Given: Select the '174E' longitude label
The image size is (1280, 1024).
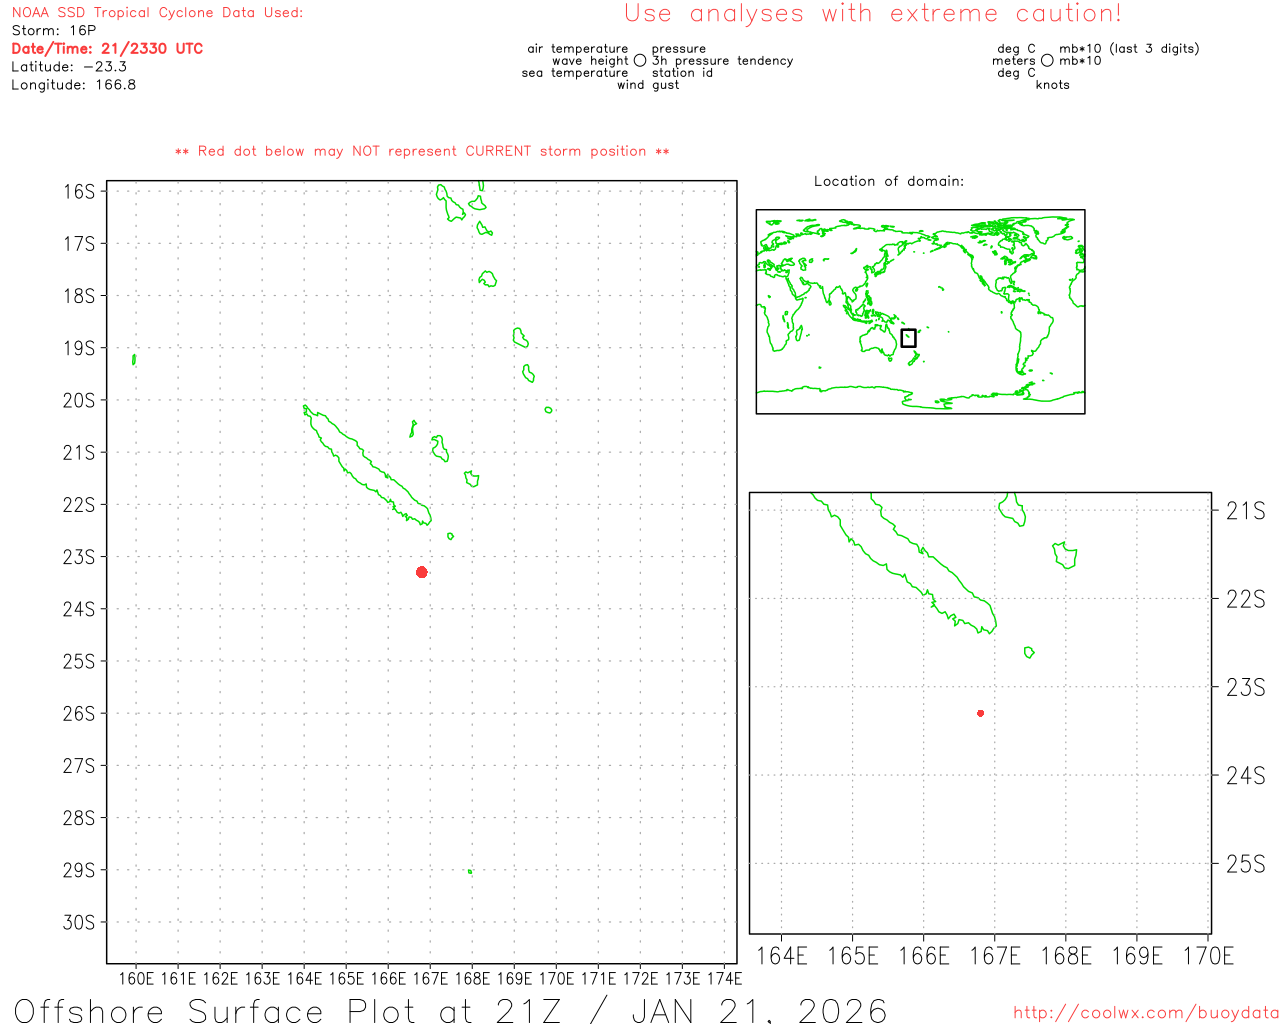Looking at the screenshot, I should click(724, 978).
